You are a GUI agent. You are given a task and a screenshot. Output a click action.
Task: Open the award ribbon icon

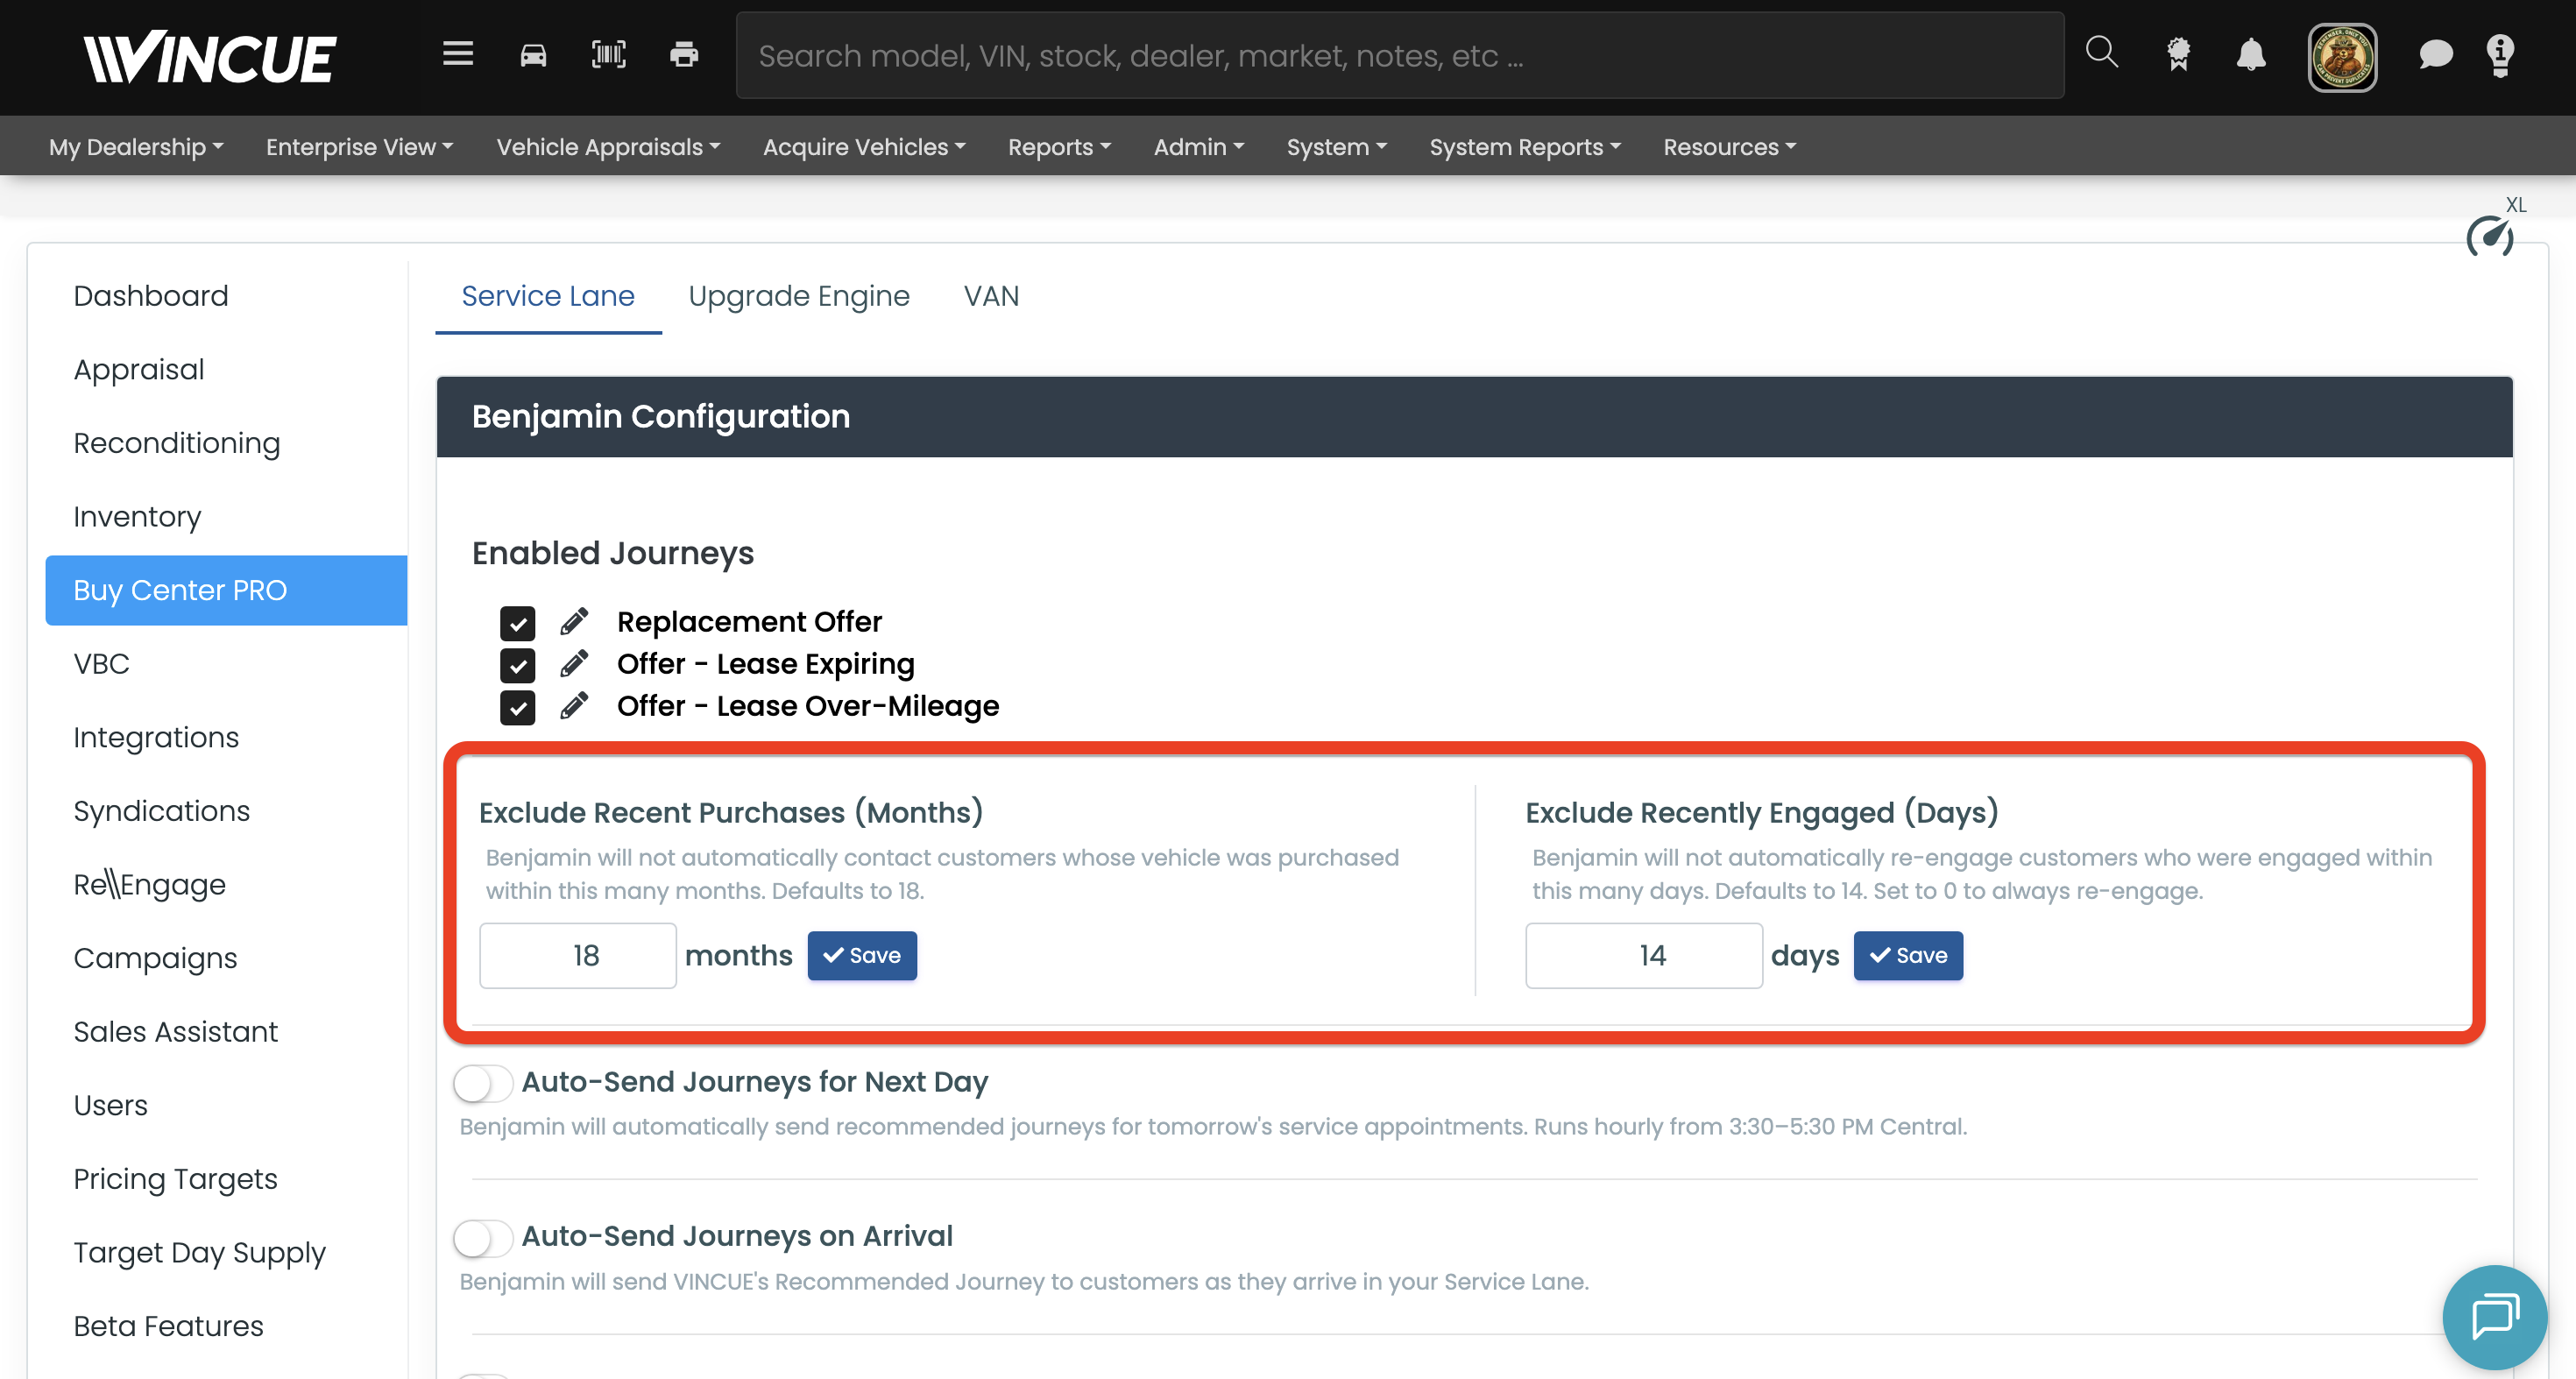2178,54
